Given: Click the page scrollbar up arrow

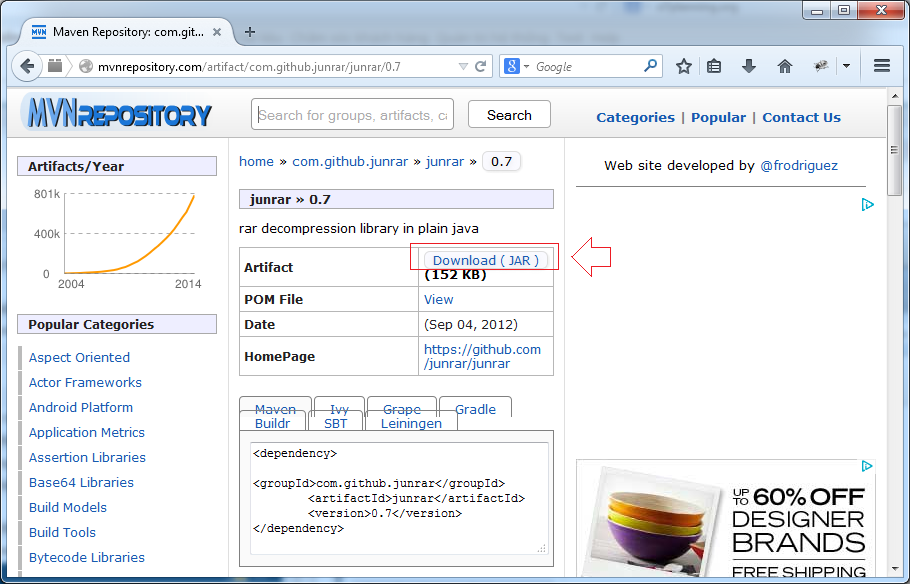Looking at the screenshot, I should (894, 96).
